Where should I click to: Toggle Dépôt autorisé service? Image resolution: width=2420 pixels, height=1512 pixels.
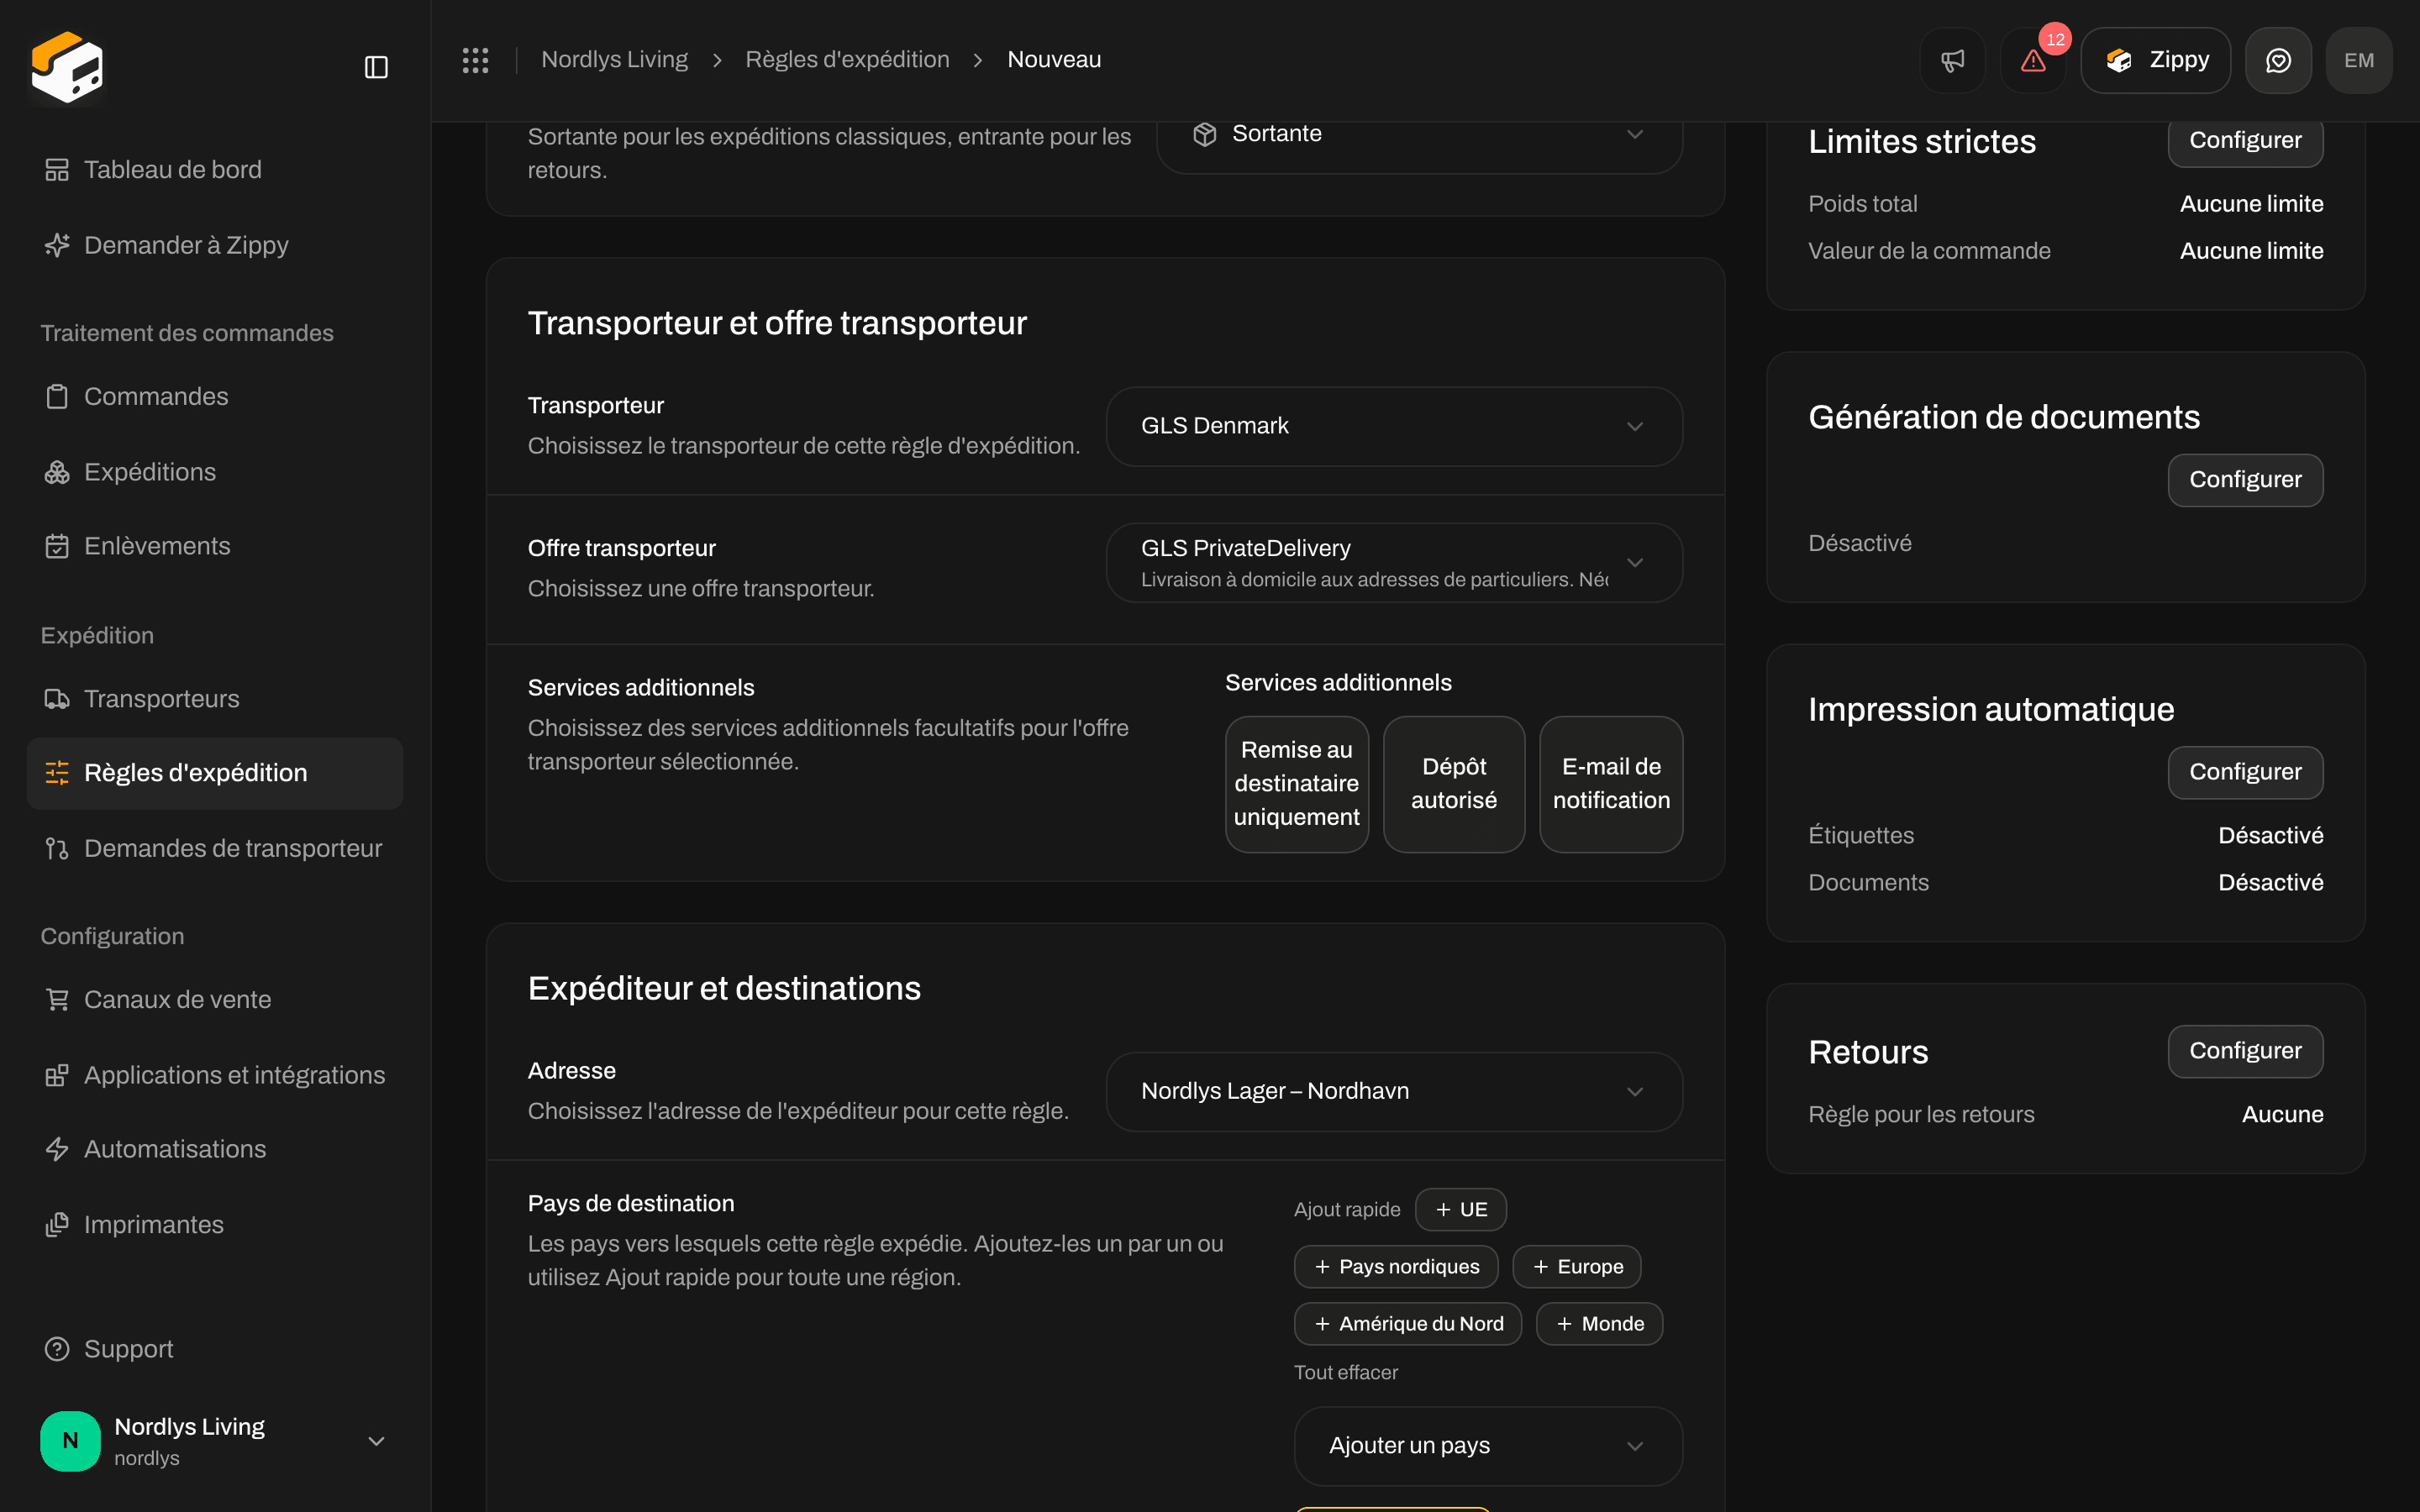pyautogui.click(x=1454, y=784)
